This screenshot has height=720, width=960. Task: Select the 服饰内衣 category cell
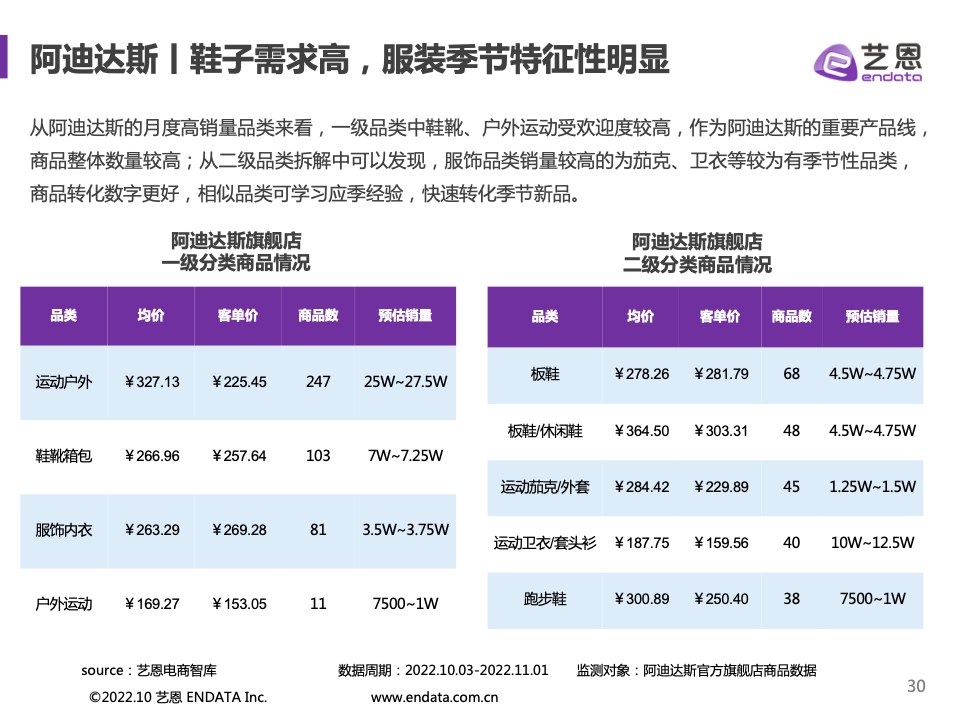64,530
